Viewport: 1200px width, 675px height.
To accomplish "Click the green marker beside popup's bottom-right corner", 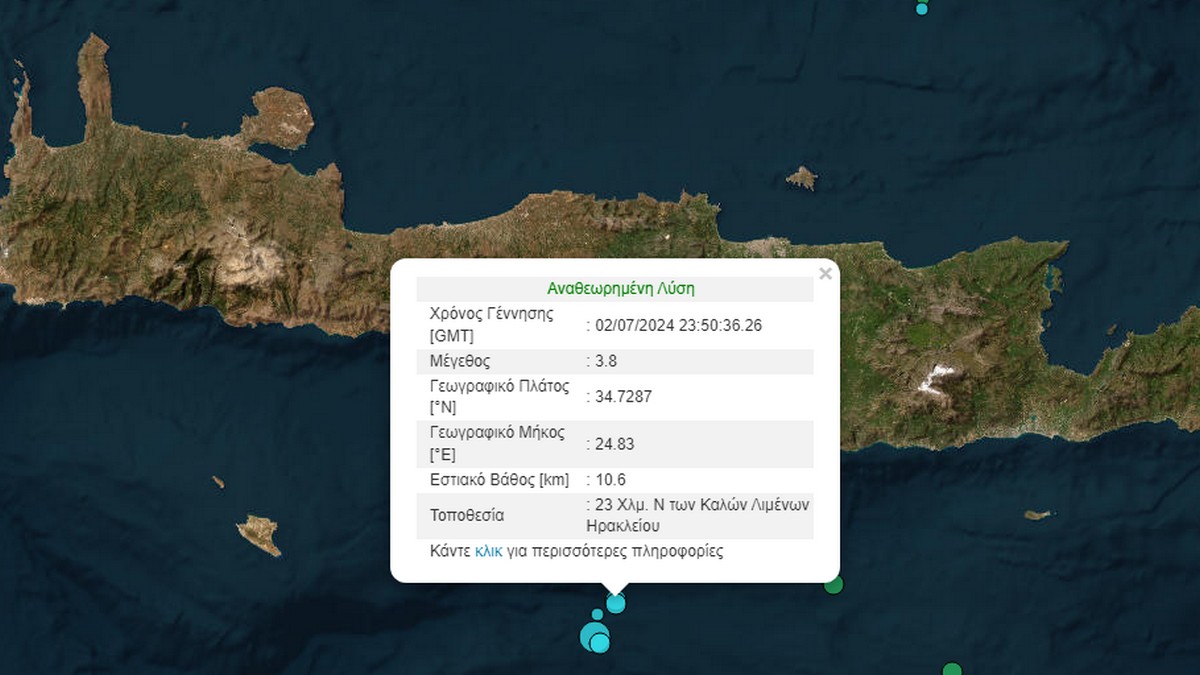I will [x=833, y=584].
